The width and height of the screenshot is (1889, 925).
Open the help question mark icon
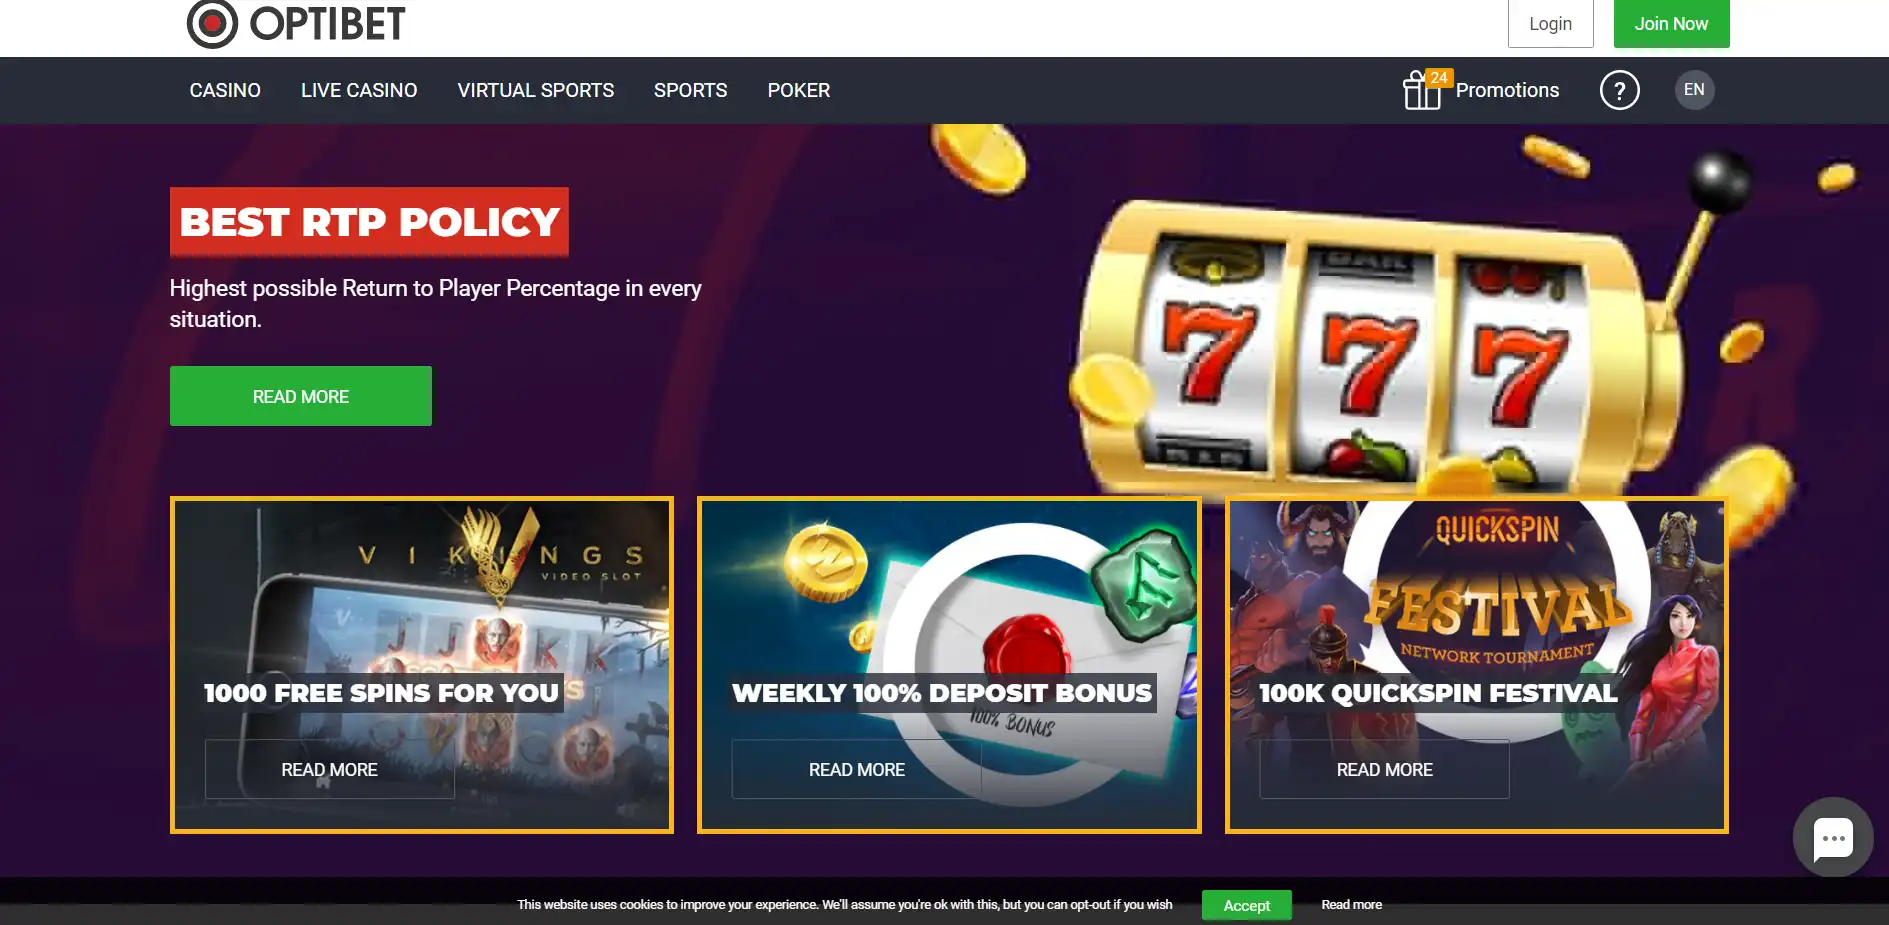pyautogui.click(x=1619, y=90)
